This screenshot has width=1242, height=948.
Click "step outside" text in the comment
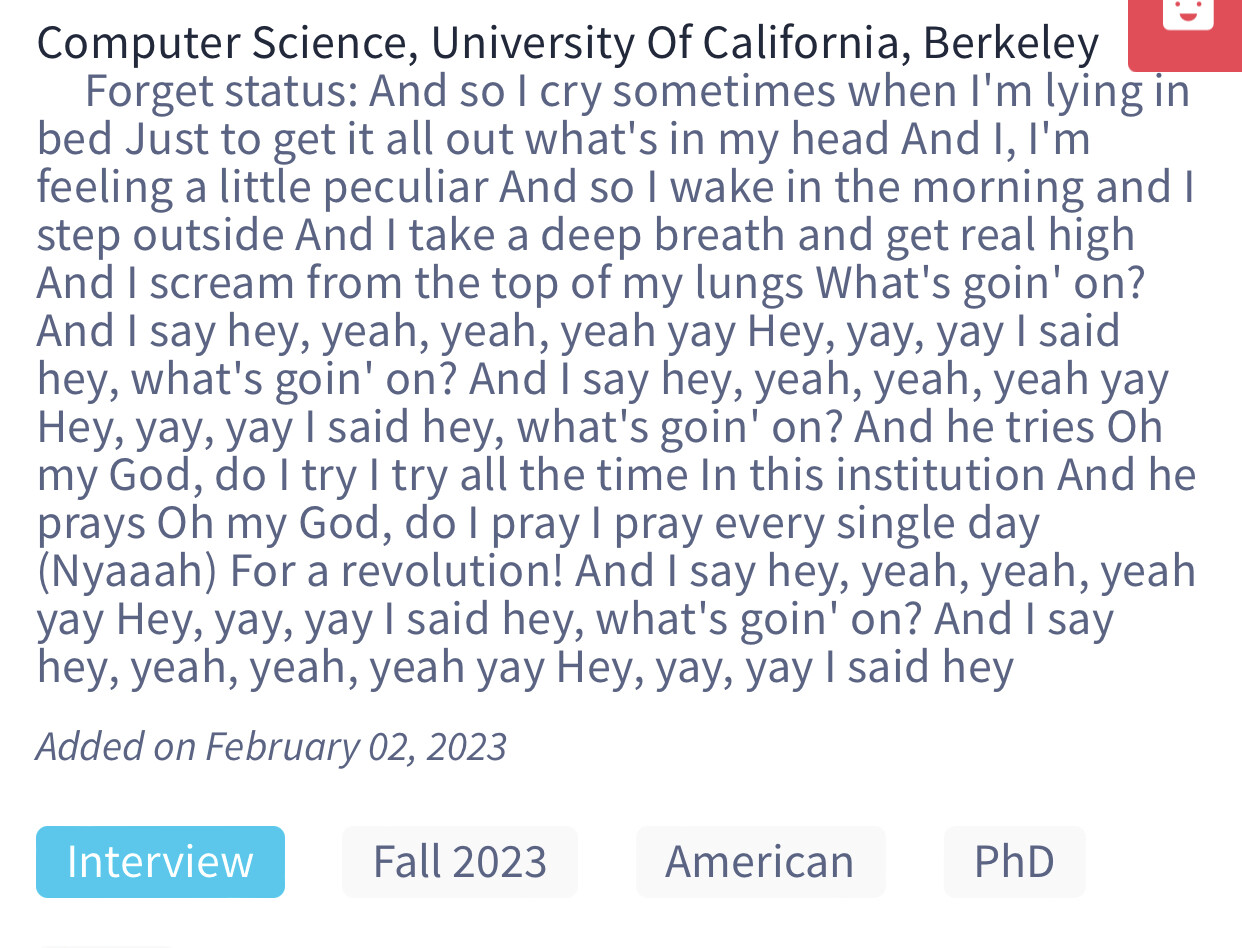point(160,236)
